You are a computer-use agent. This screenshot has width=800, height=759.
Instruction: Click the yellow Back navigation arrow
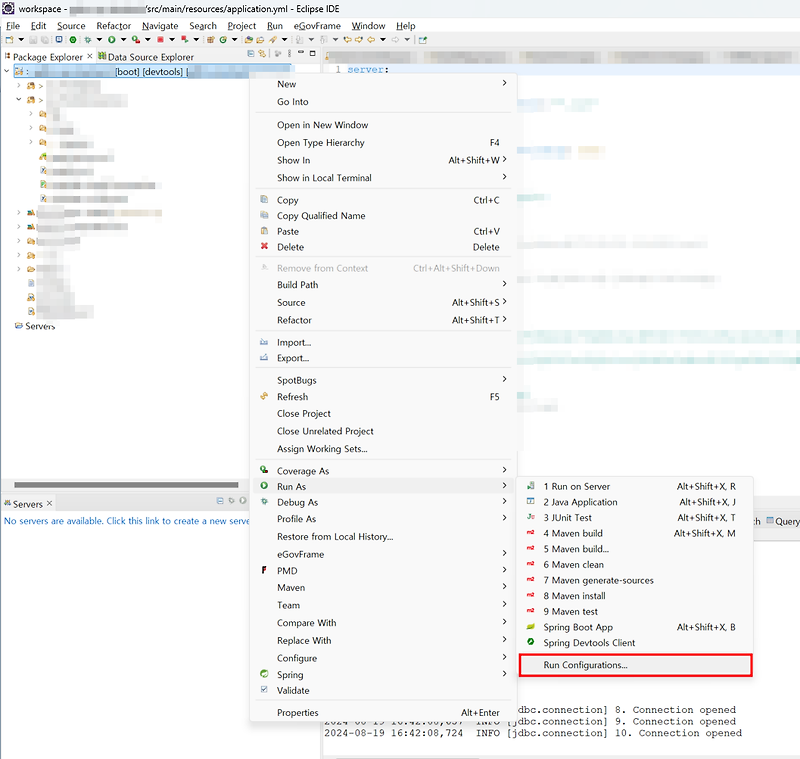click(x=371, y=40)
